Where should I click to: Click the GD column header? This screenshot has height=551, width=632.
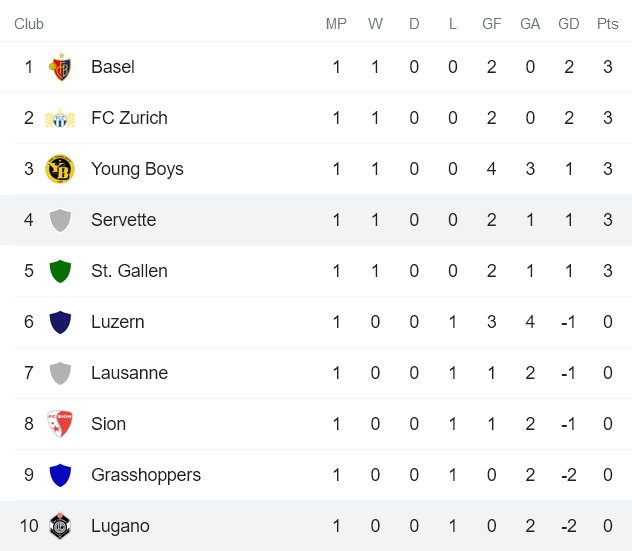[568, 24]
